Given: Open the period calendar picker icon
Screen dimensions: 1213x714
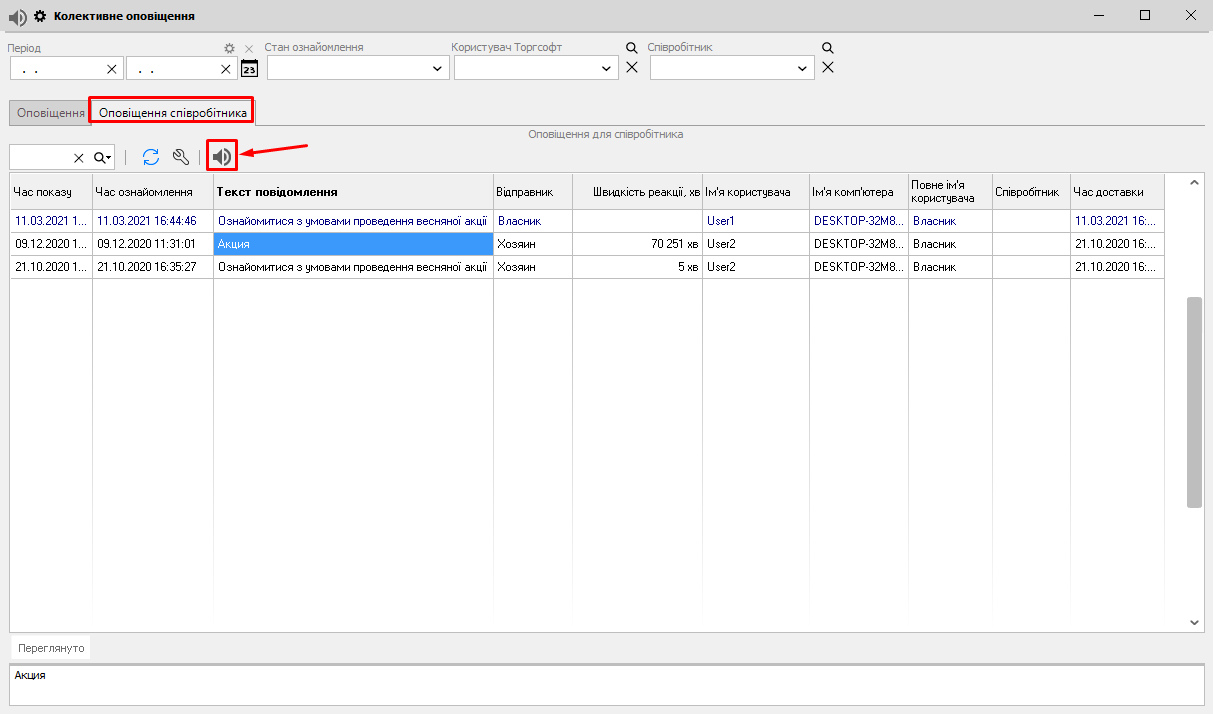Looking at the screenshot, I should click(x=250, y=68).
